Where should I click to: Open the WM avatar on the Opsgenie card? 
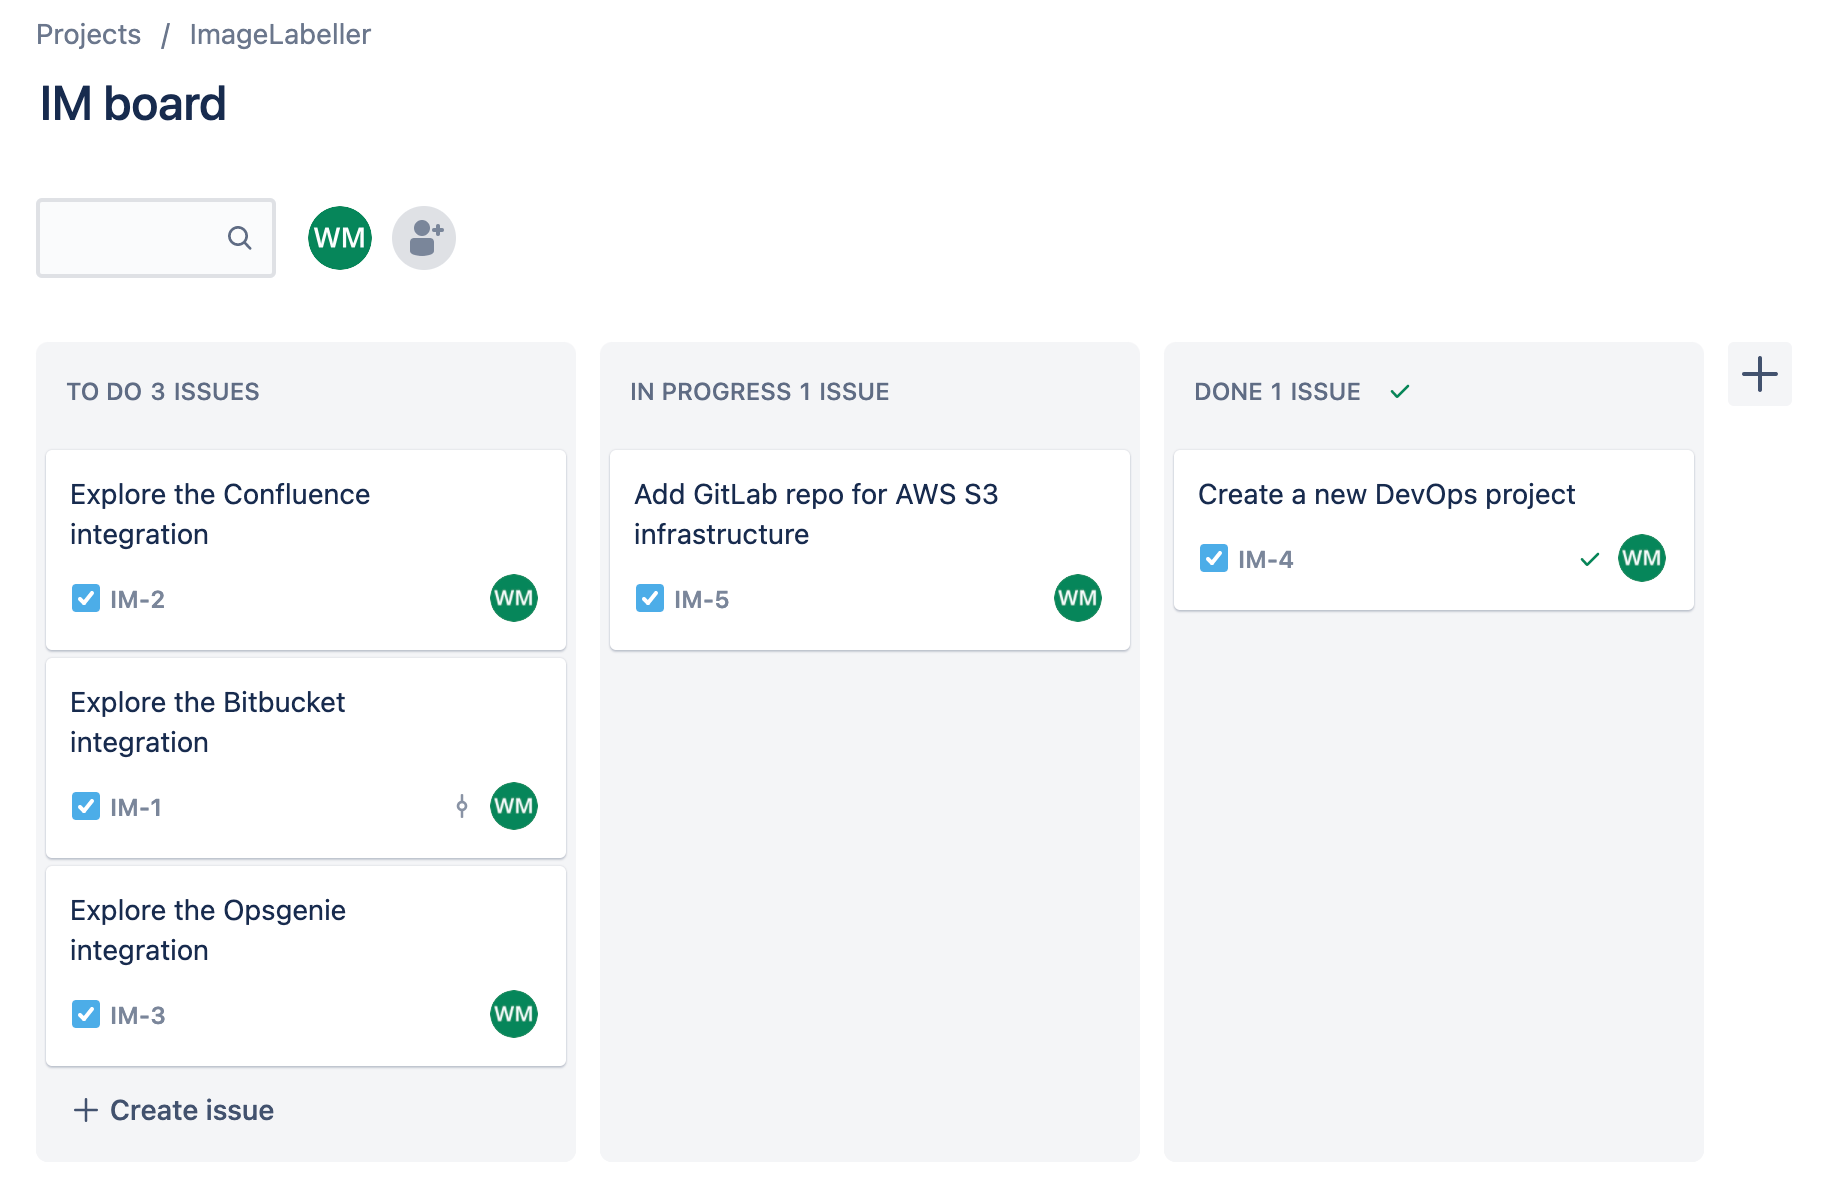[x=513, y=1013]
